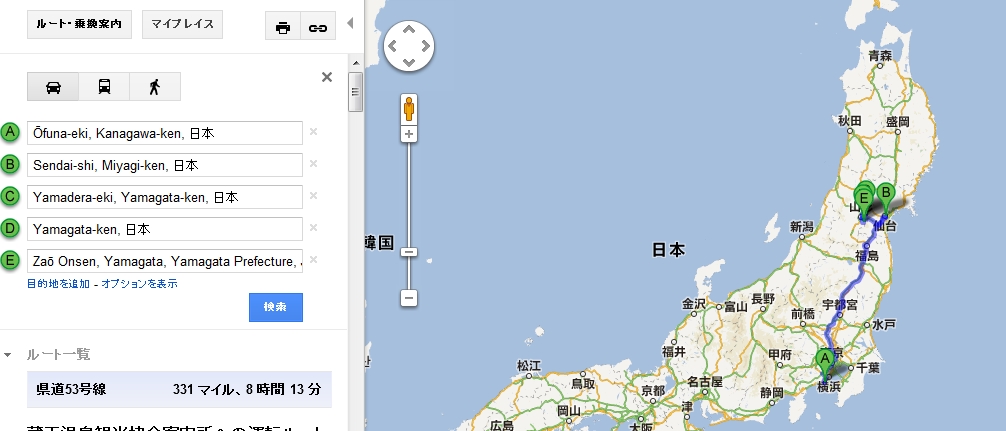Click the オプションを表示 link
This screenshot has width=1006, height=431.
point(139,283)
